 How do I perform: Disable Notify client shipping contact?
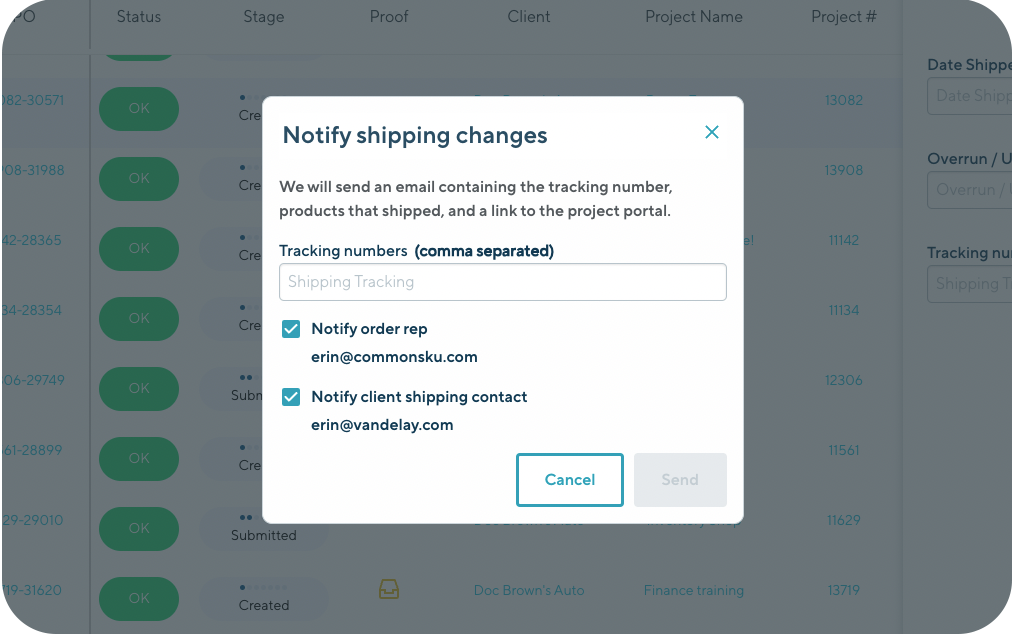(x=290, y=397)
